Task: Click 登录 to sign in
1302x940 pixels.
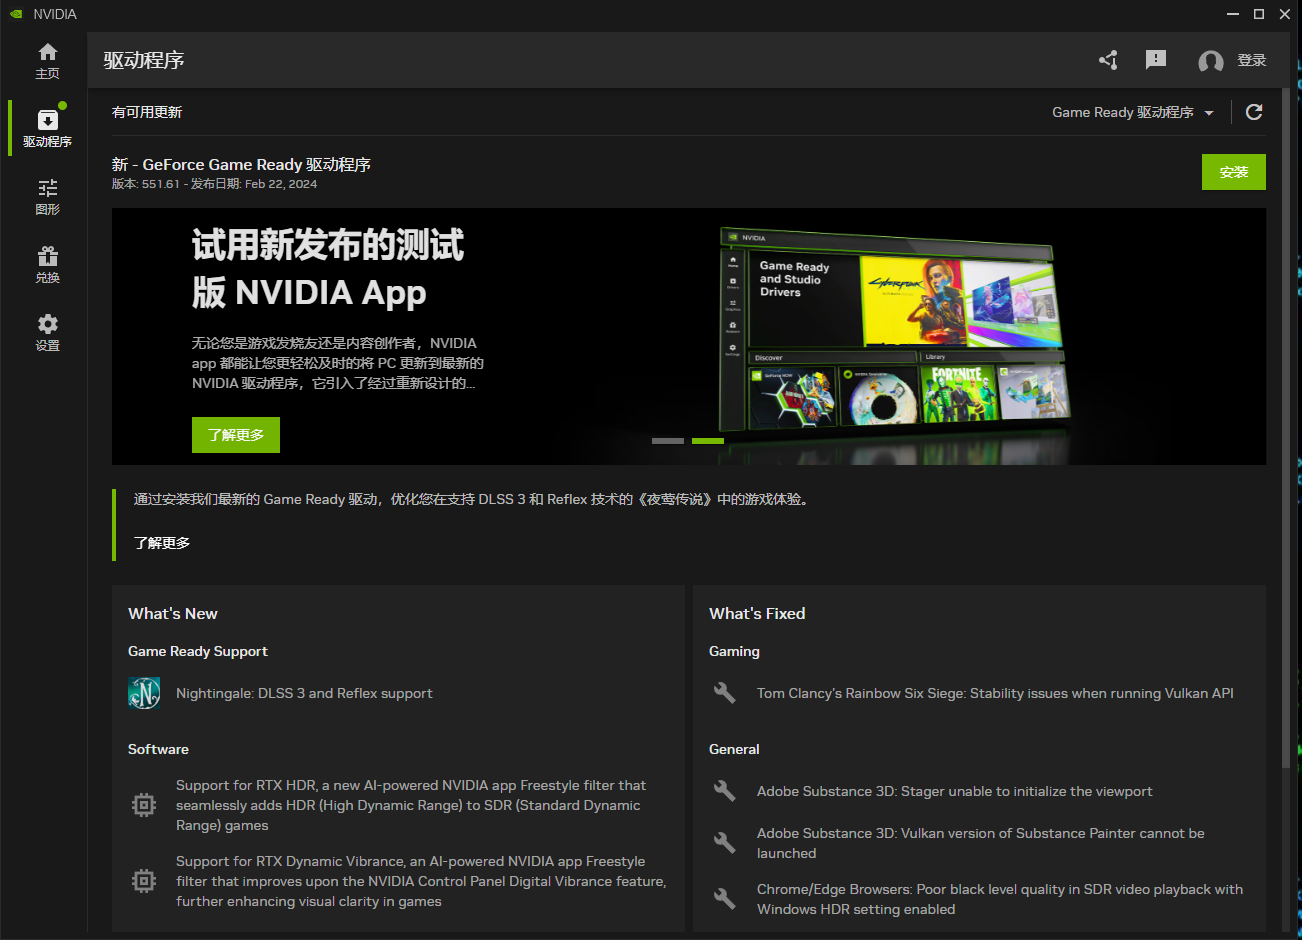Action: point(1252,60)
